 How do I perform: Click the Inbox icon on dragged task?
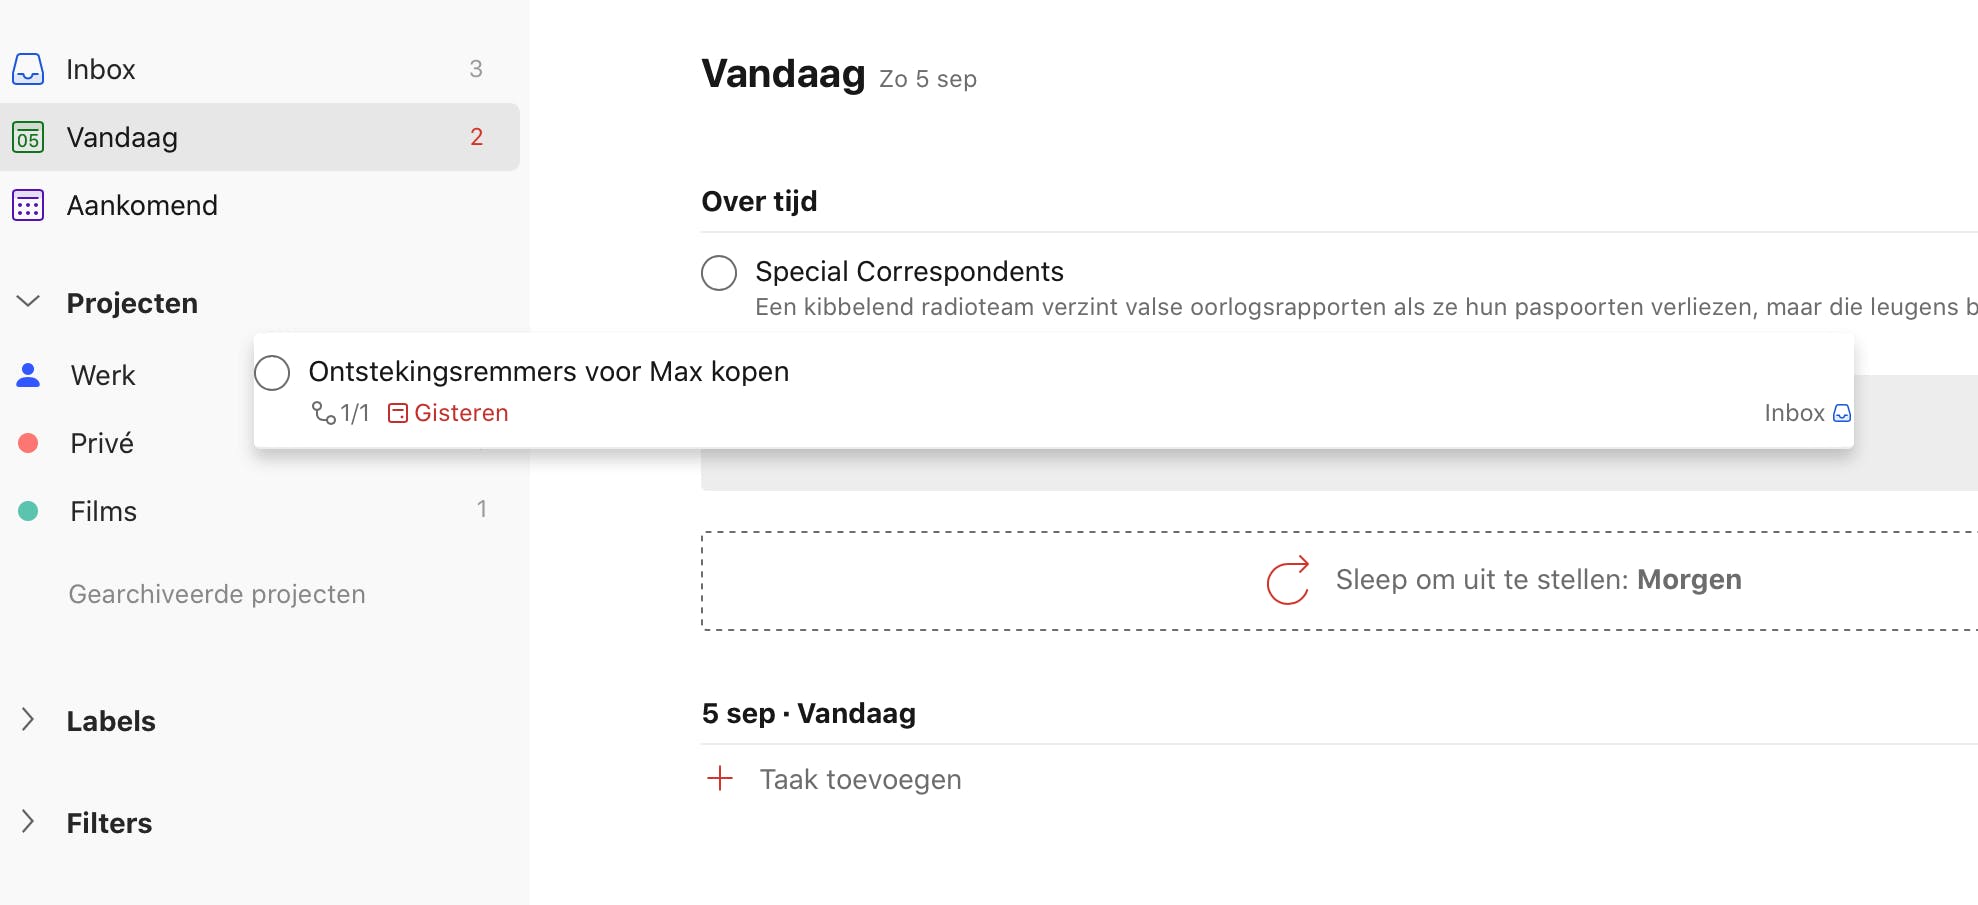[x=1842, y=413]
